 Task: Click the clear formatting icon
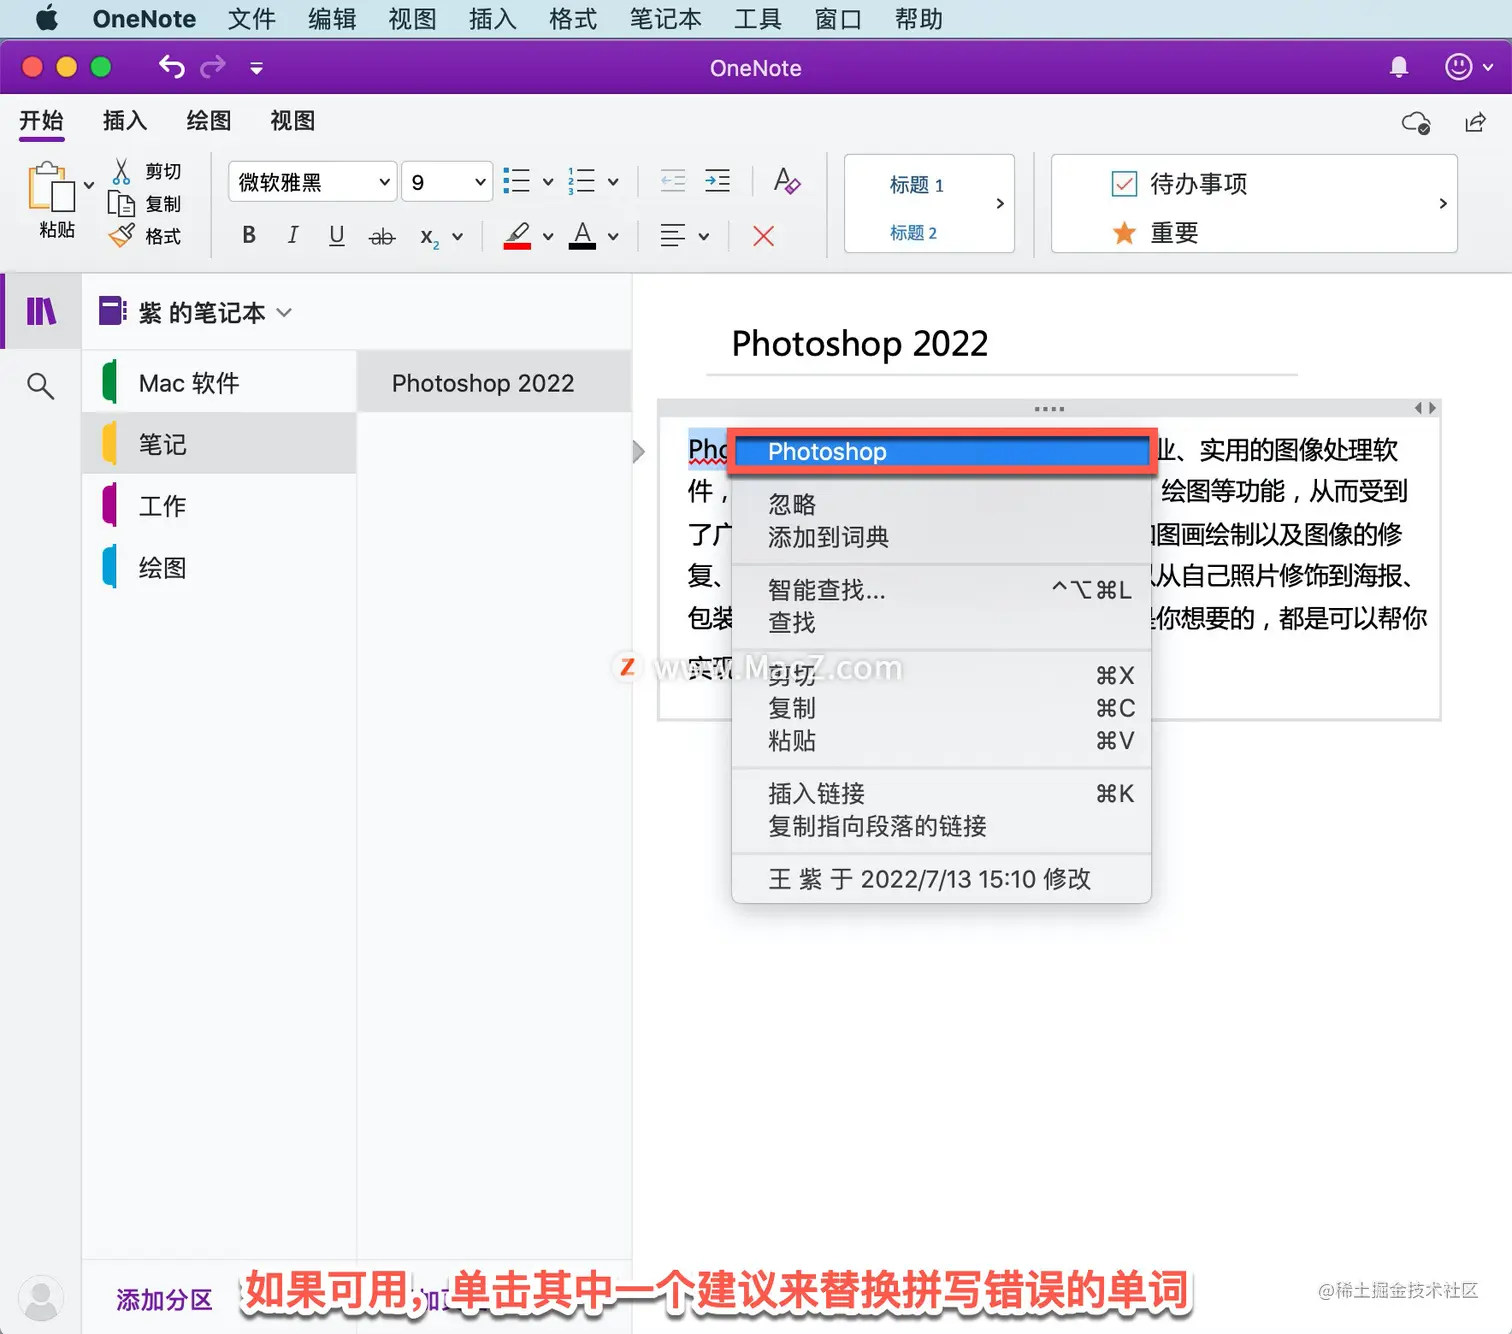coord(787,181)
